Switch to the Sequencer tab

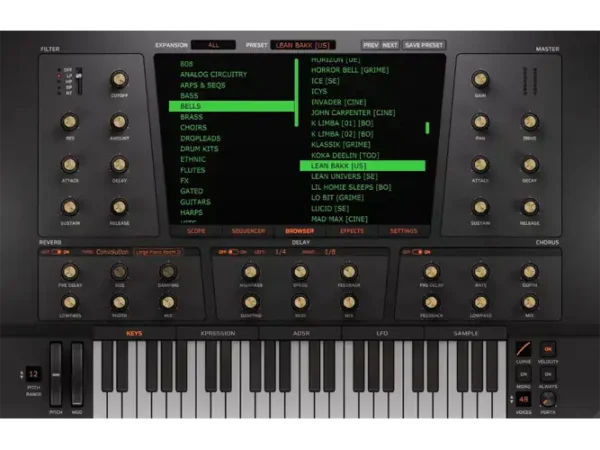[248, 231]
